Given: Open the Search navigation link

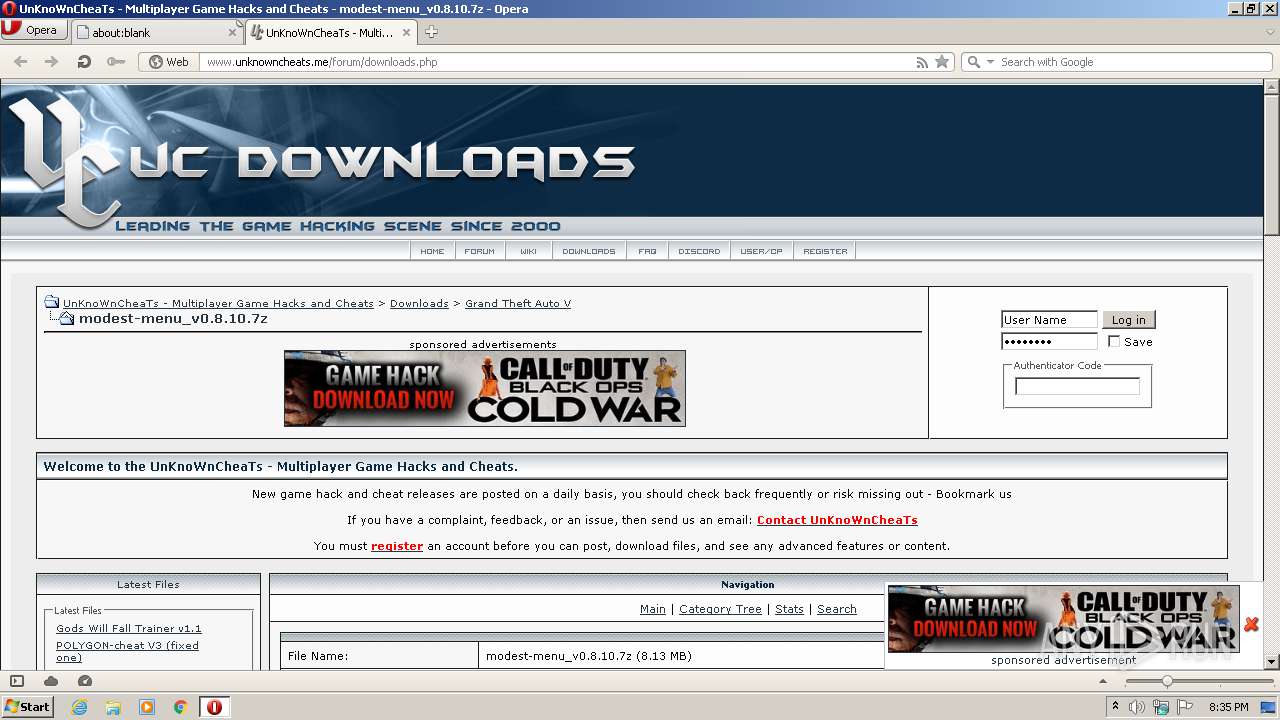Looking at the screenshot, I should point(837,609).
